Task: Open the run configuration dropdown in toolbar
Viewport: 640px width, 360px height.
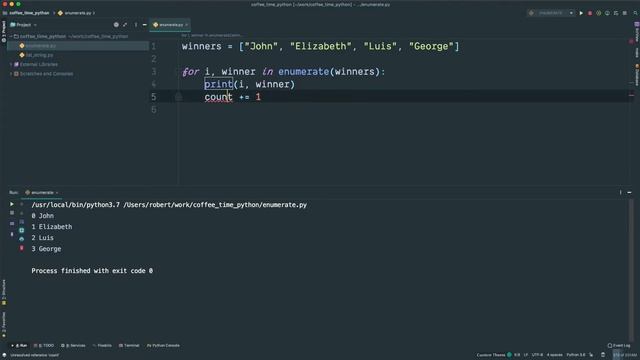Action: (x=551, y=13)
